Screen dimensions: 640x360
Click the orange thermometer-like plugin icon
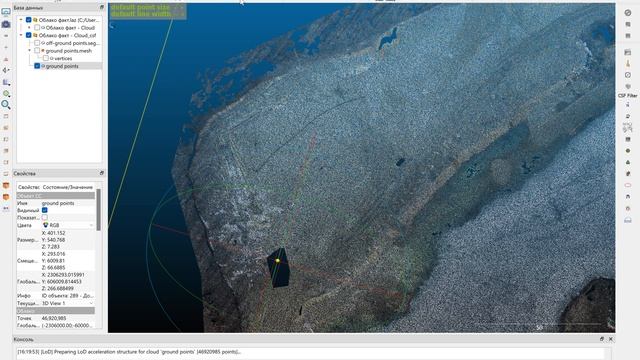point(628,64)
